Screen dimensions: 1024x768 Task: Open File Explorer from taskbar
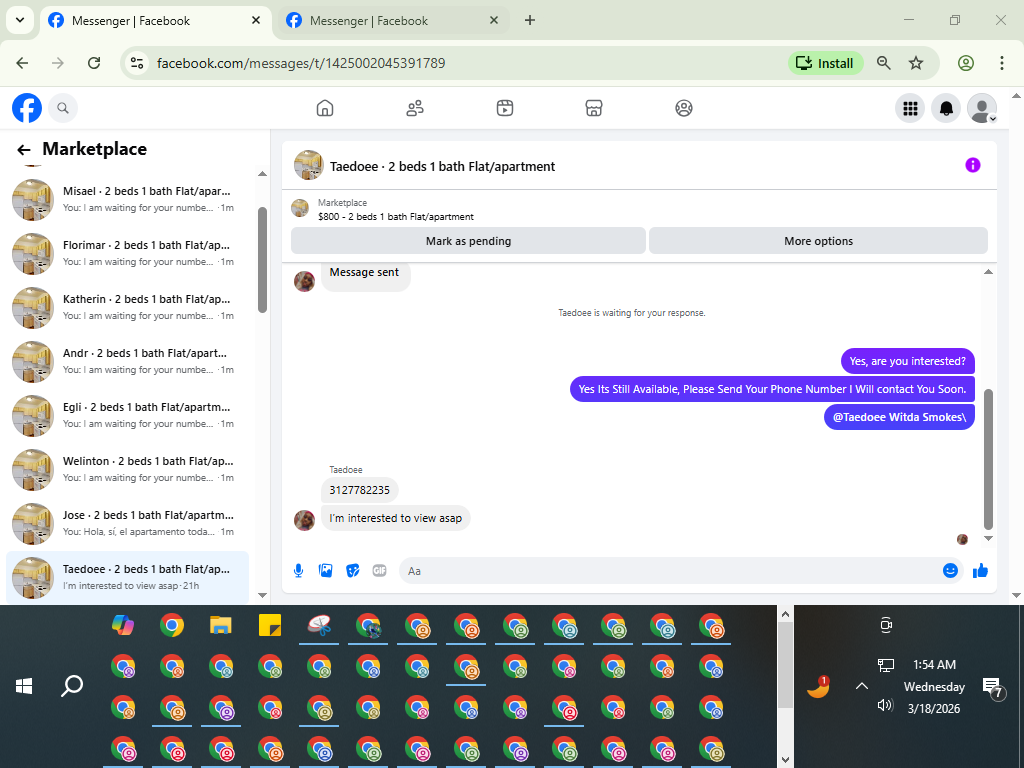pos(221,626)
